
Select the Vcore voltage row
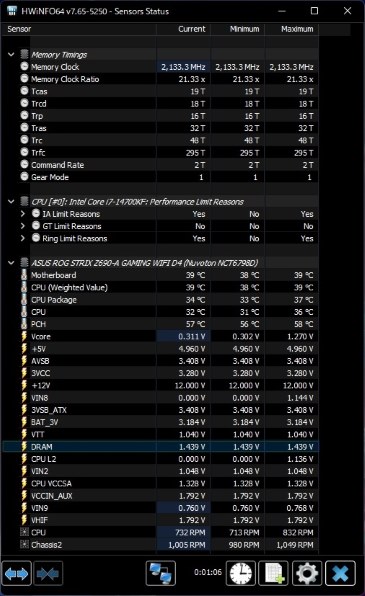point(160,336)
